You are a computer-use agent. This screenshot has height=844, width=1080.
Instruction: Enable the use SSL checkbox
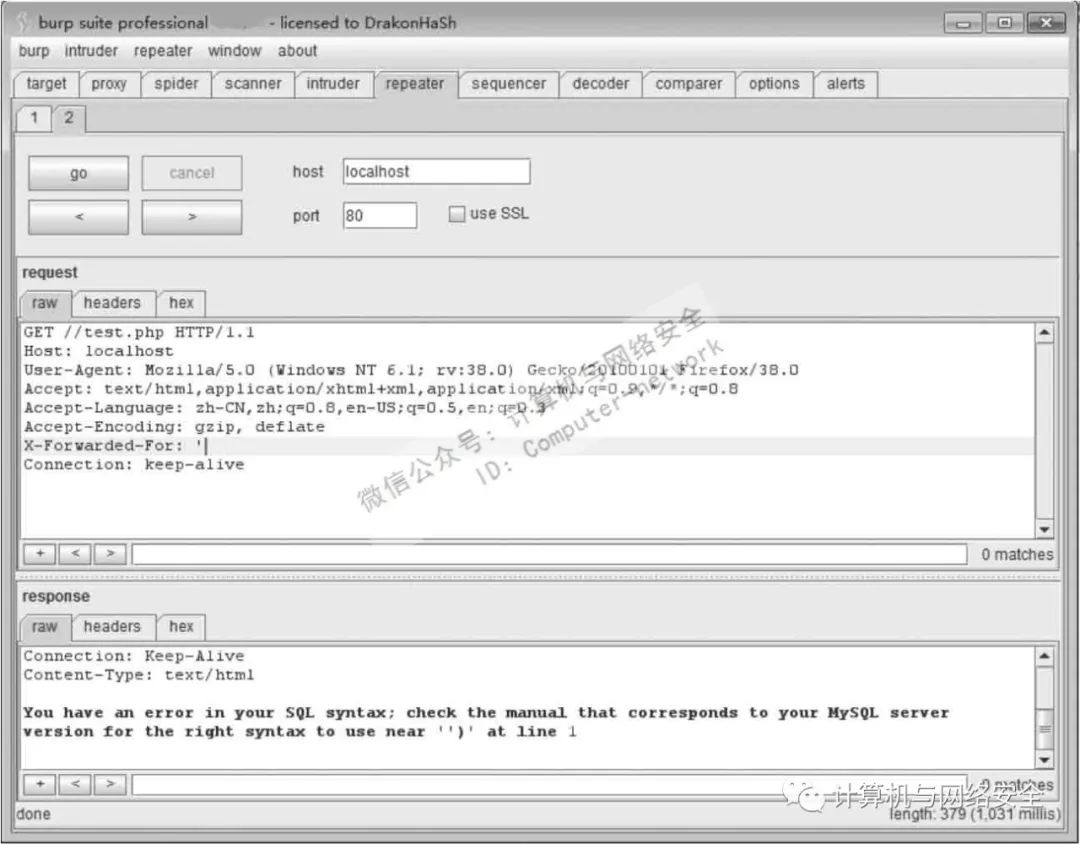pyautogui.click(x=456, y=214)
